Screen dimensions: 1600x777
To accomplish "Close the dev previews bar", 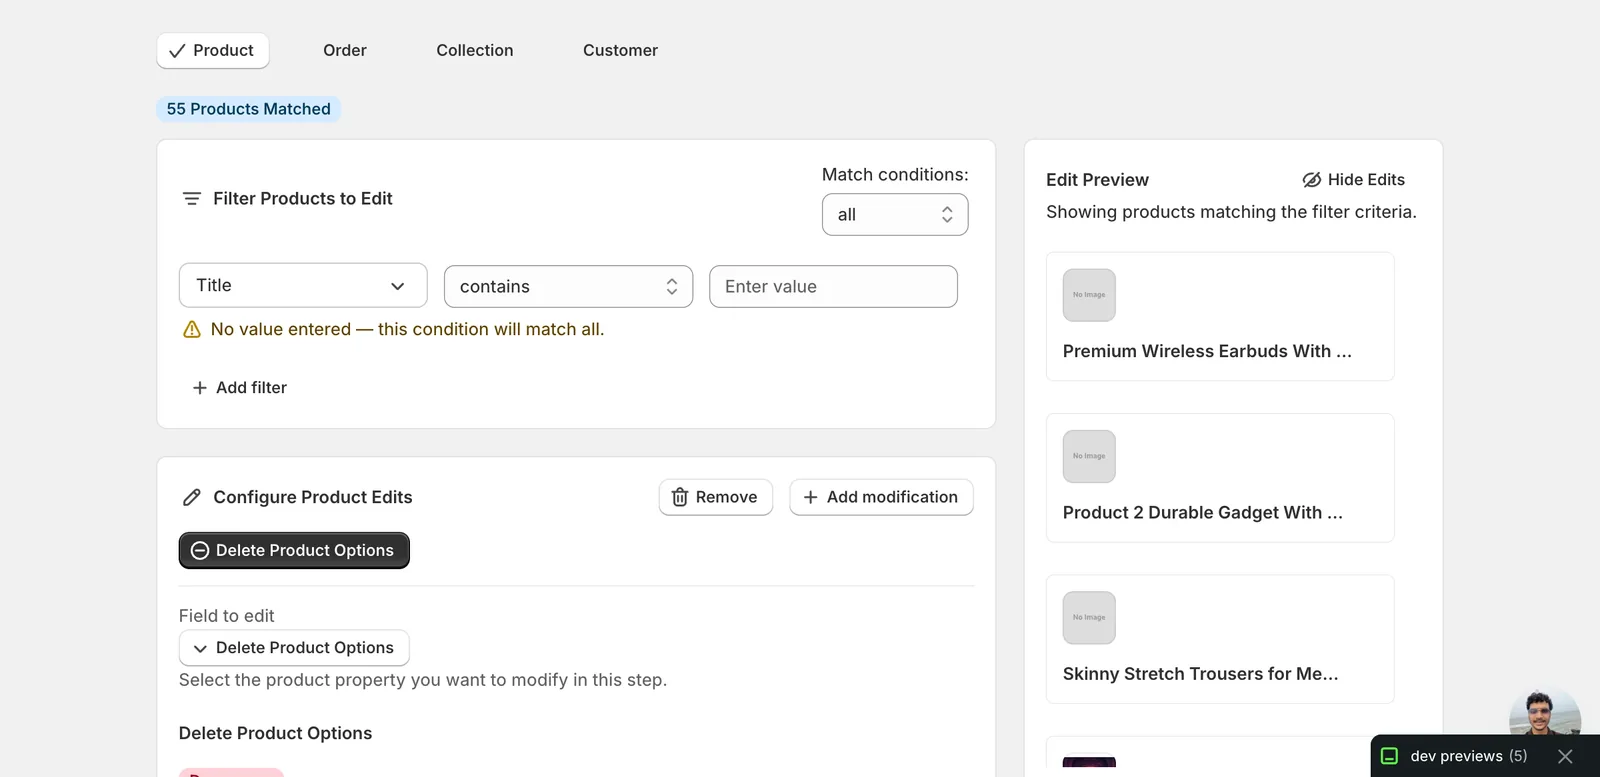I will [x=1565, y=757].
